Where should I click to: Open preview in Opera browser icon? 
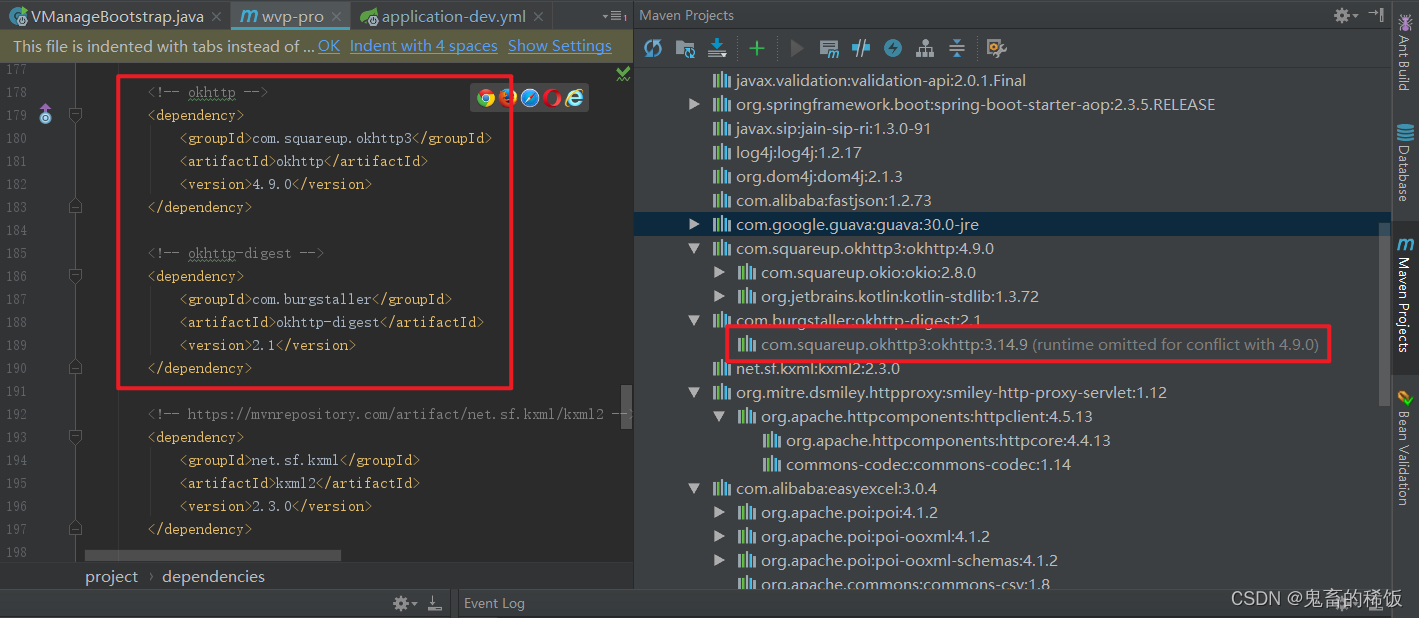[552, 97]
